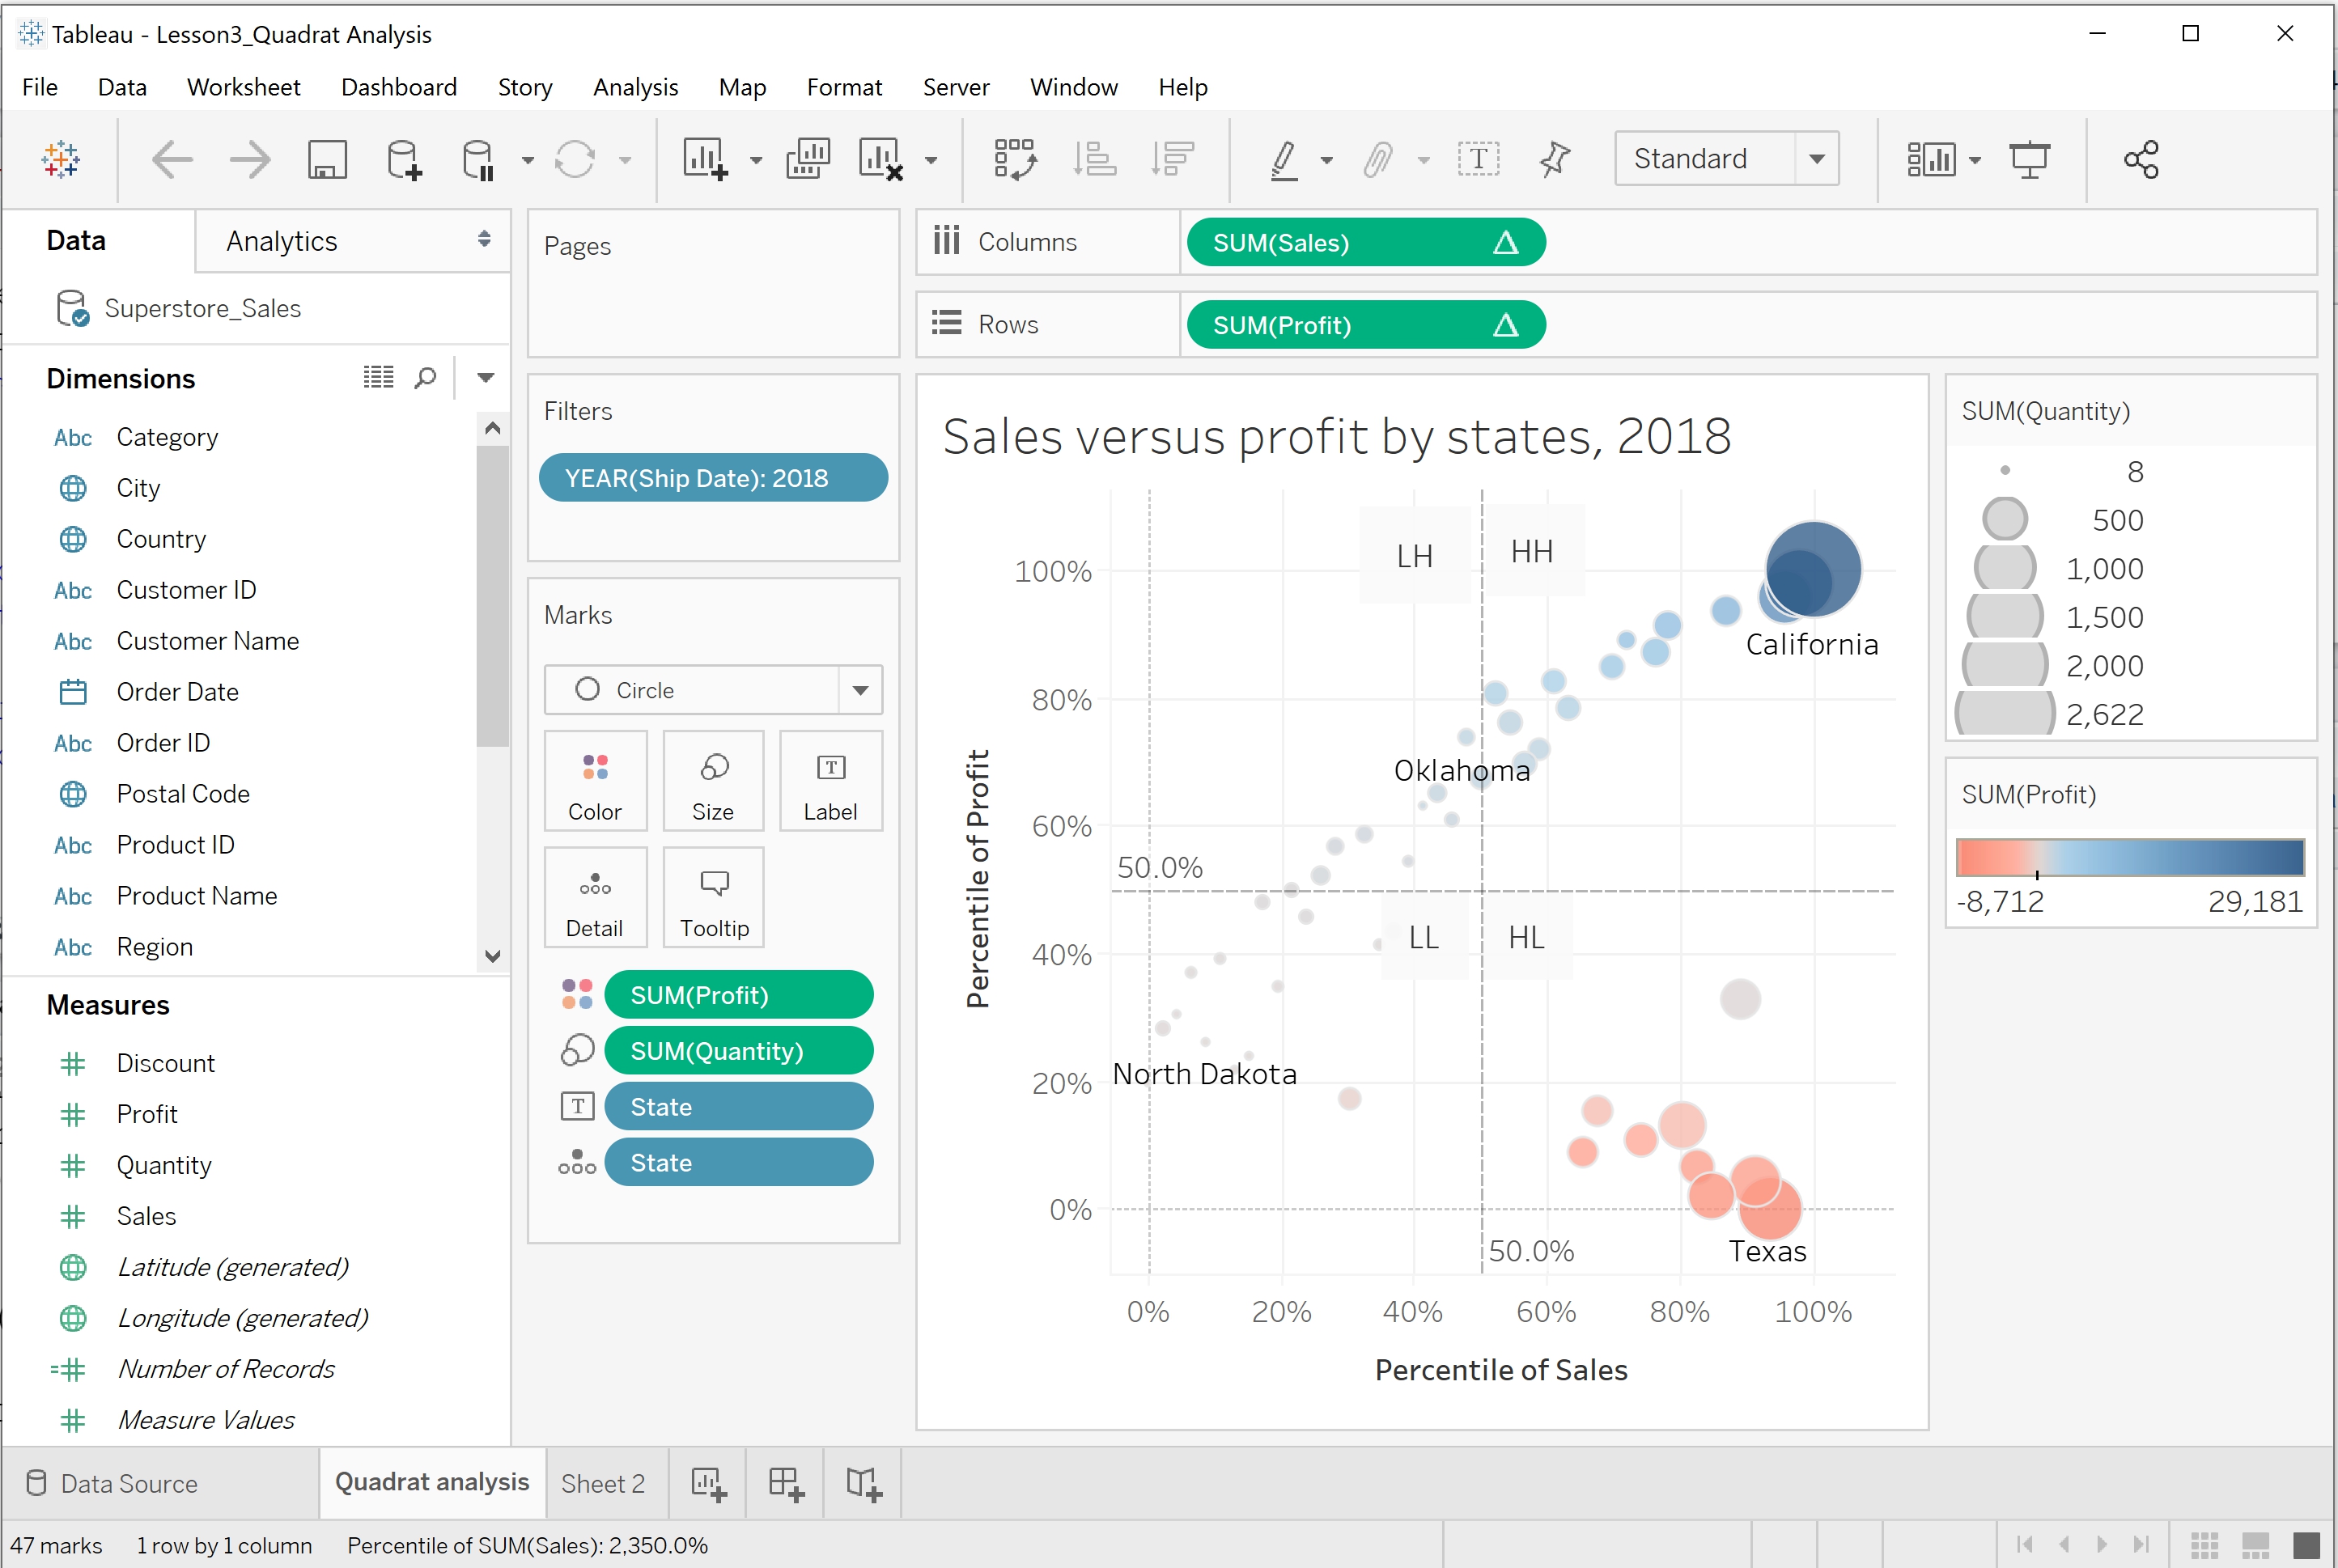The width and height of the screenshot is (2338, 1568).
Task: Click the Sort Ascending toolbar icon
Action: pyautogui.click(x=1094, y=159)
